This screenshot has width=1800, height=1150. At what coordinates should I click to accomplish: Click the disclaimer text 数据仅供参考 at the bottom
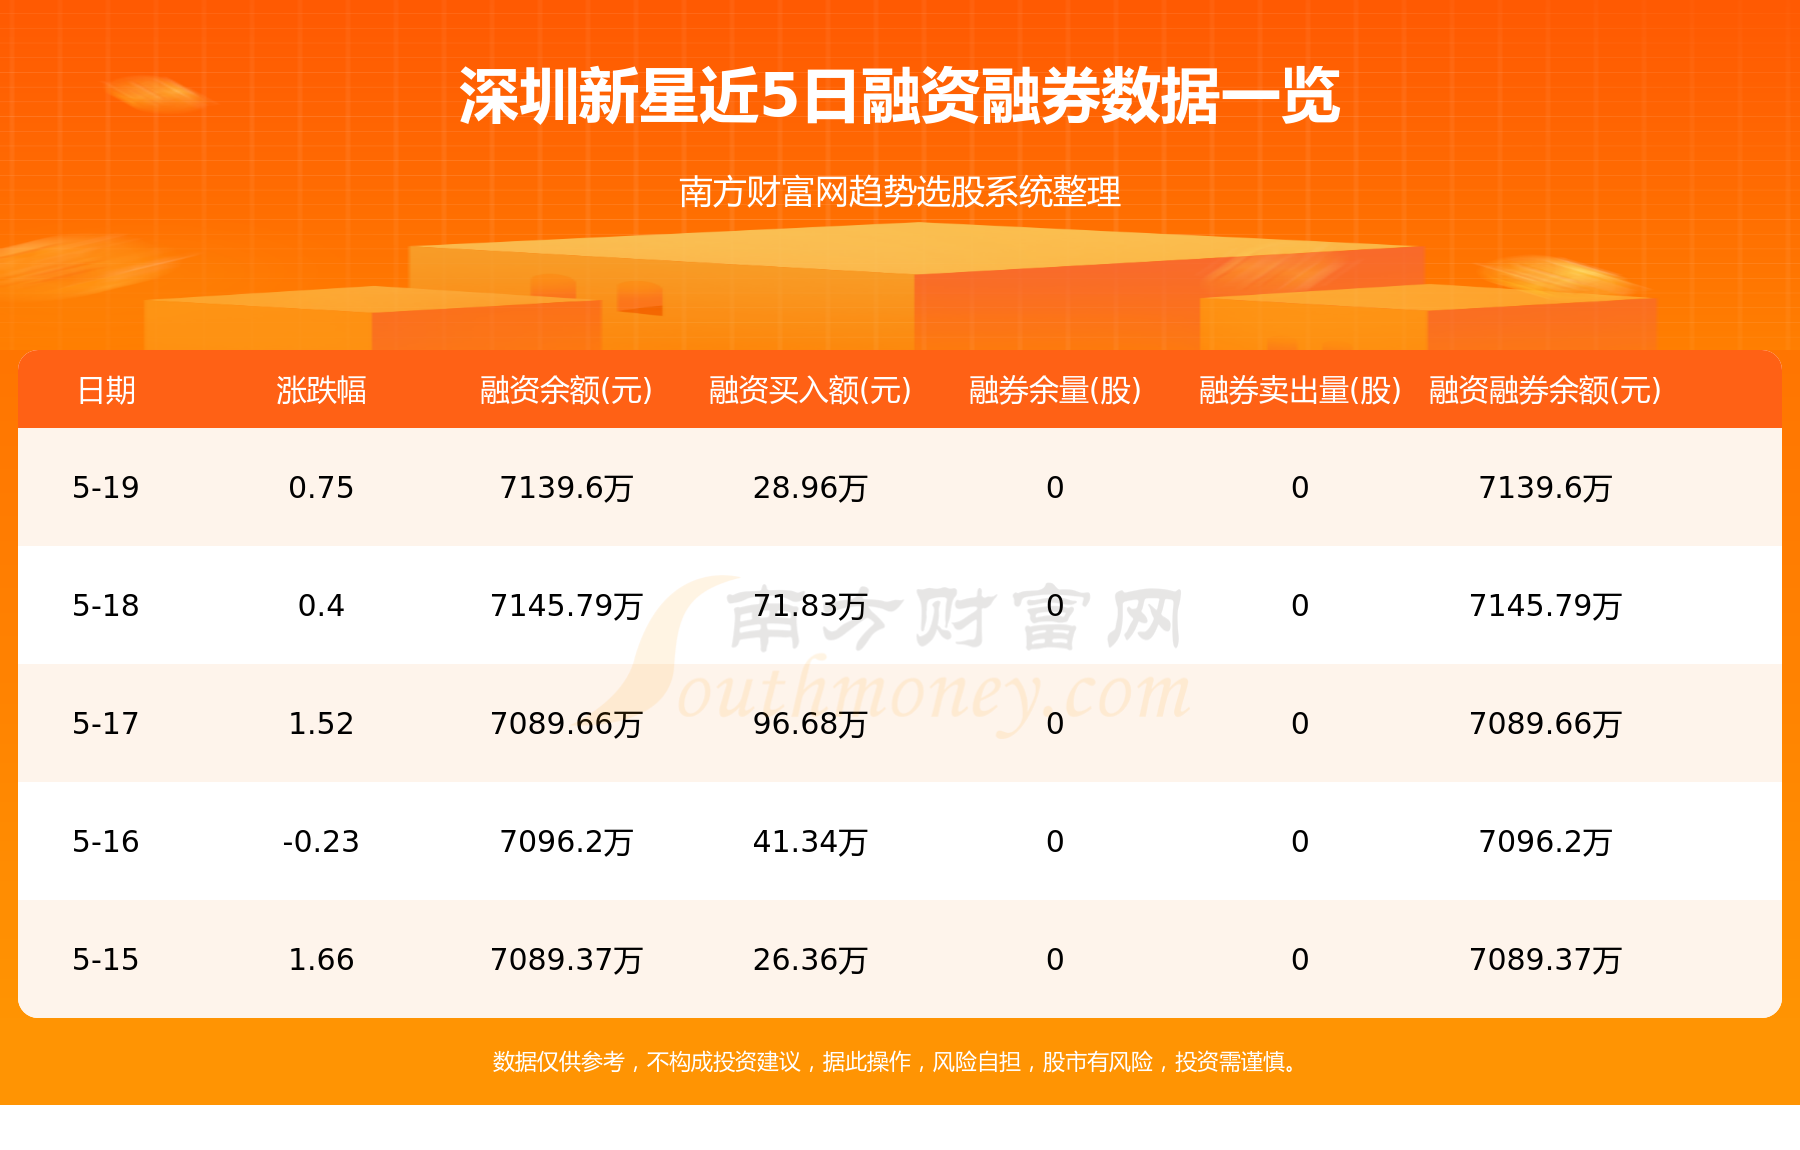(x=558, y=1062)
